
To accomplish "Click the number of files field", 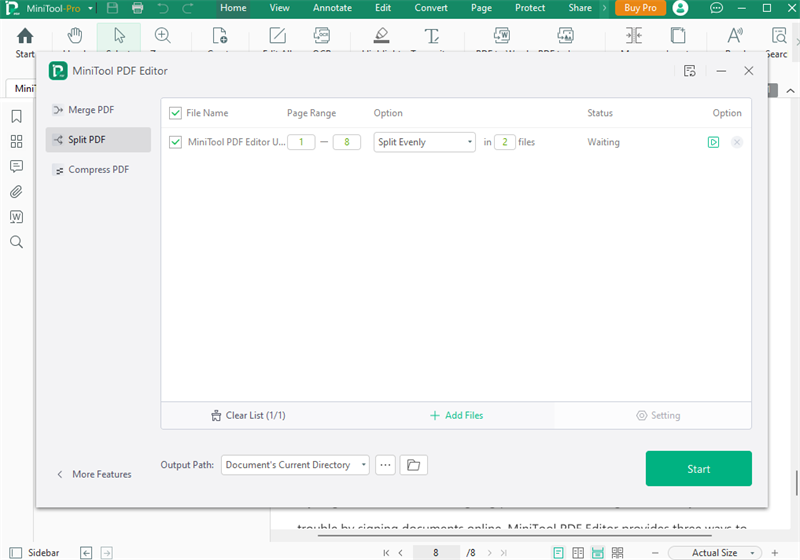I will point(505,142).
